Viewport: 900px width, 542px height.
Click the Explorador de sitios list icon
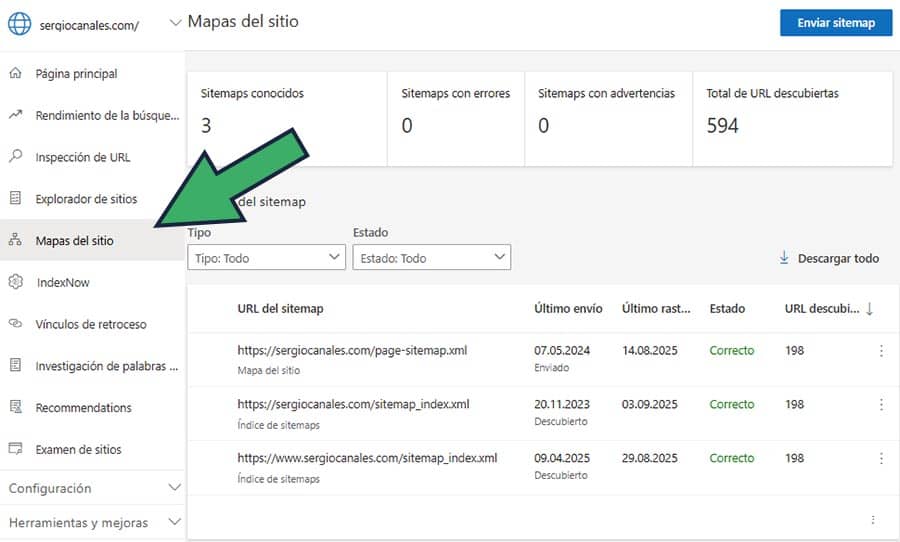(15, 198)
